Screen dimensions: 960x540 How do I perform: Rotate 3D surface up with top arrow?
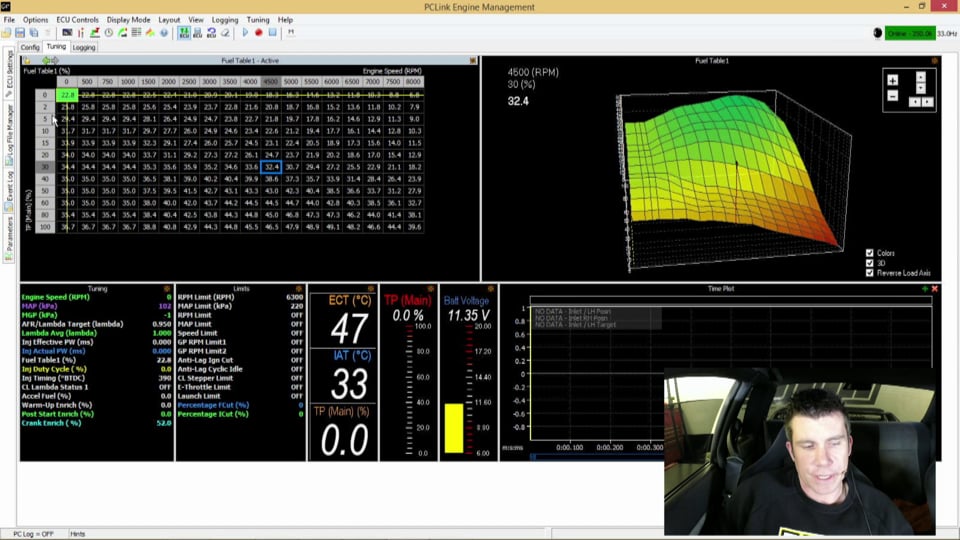(921, 77)
